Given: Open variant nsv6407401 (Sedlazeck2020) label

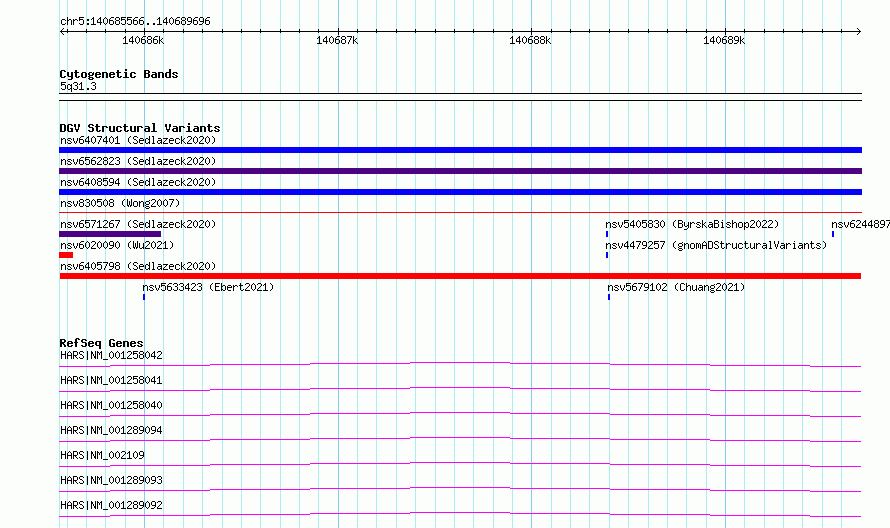Looking at the screenshot, I should pyautogui.click(x=138, y=140).
